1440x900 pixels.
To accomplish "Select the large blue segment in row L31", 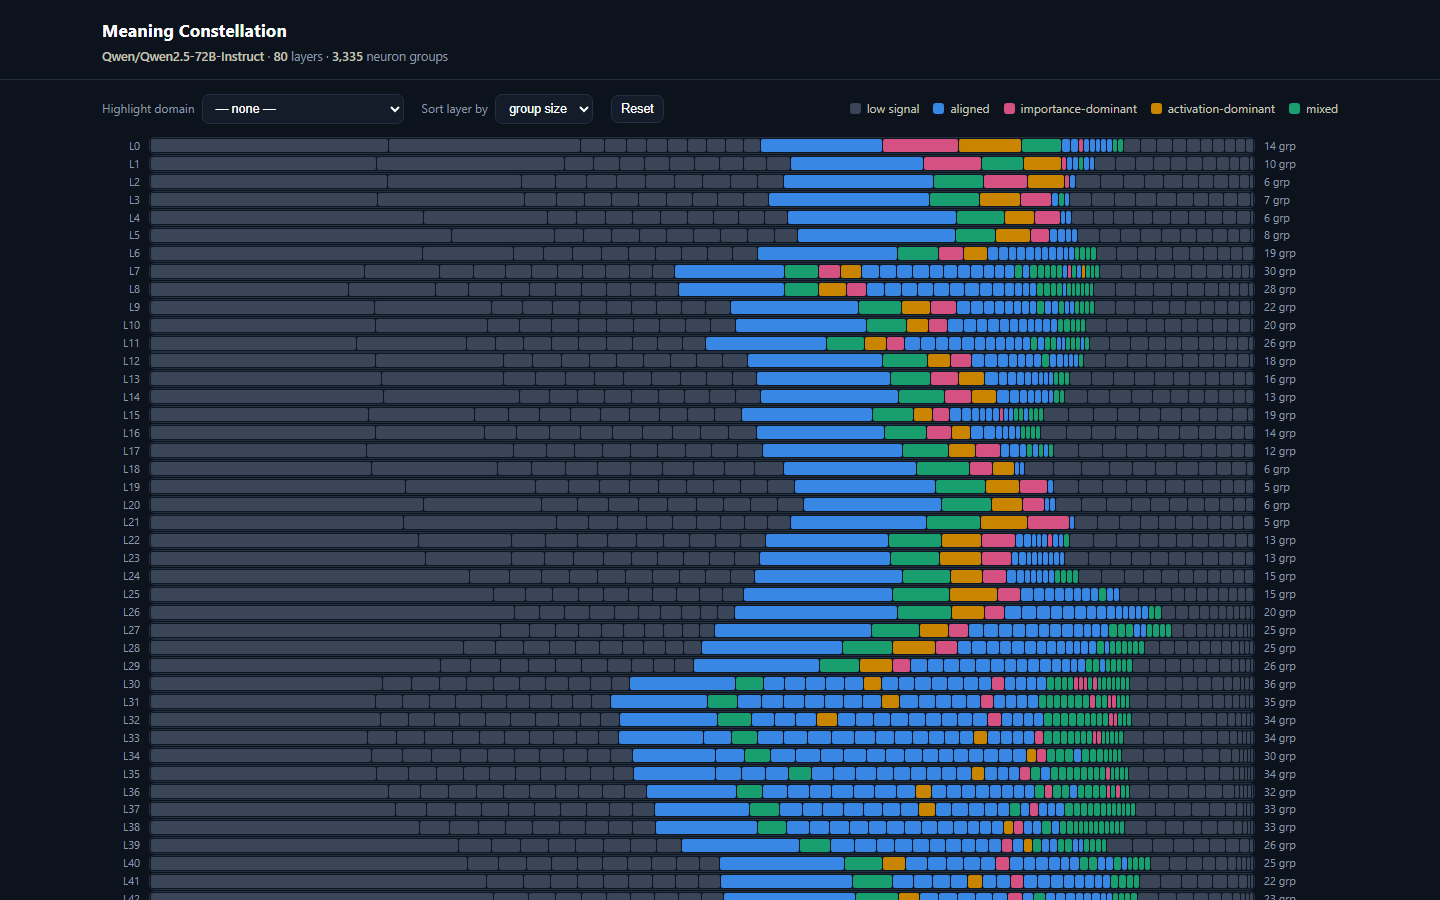I will click(x=659, y=703).
